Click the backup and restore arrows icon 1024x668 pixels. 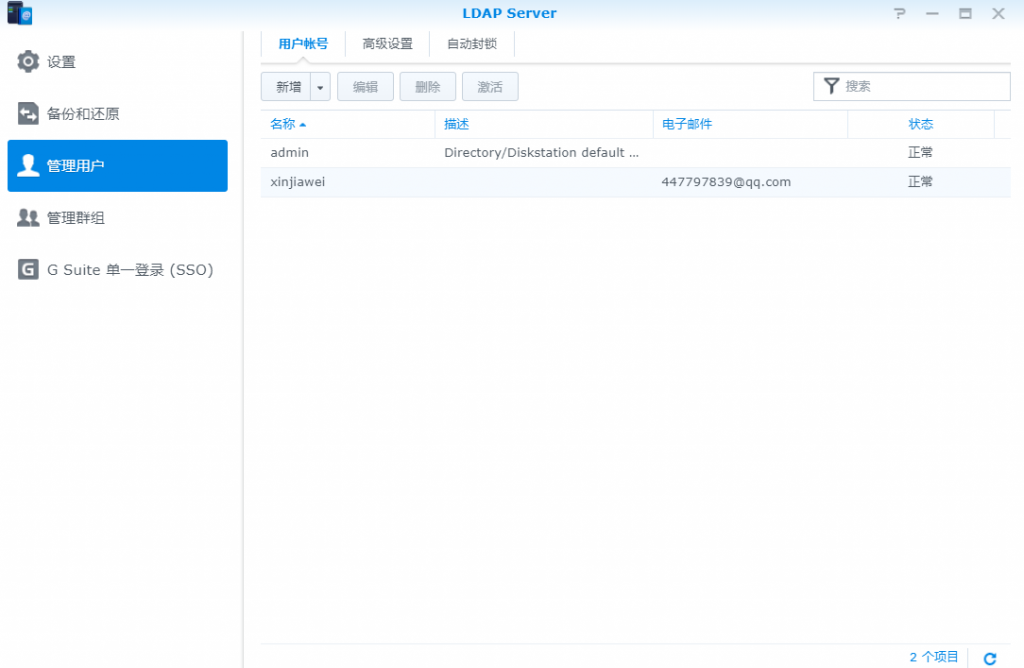pyautogui.click(x=28, y=114)
